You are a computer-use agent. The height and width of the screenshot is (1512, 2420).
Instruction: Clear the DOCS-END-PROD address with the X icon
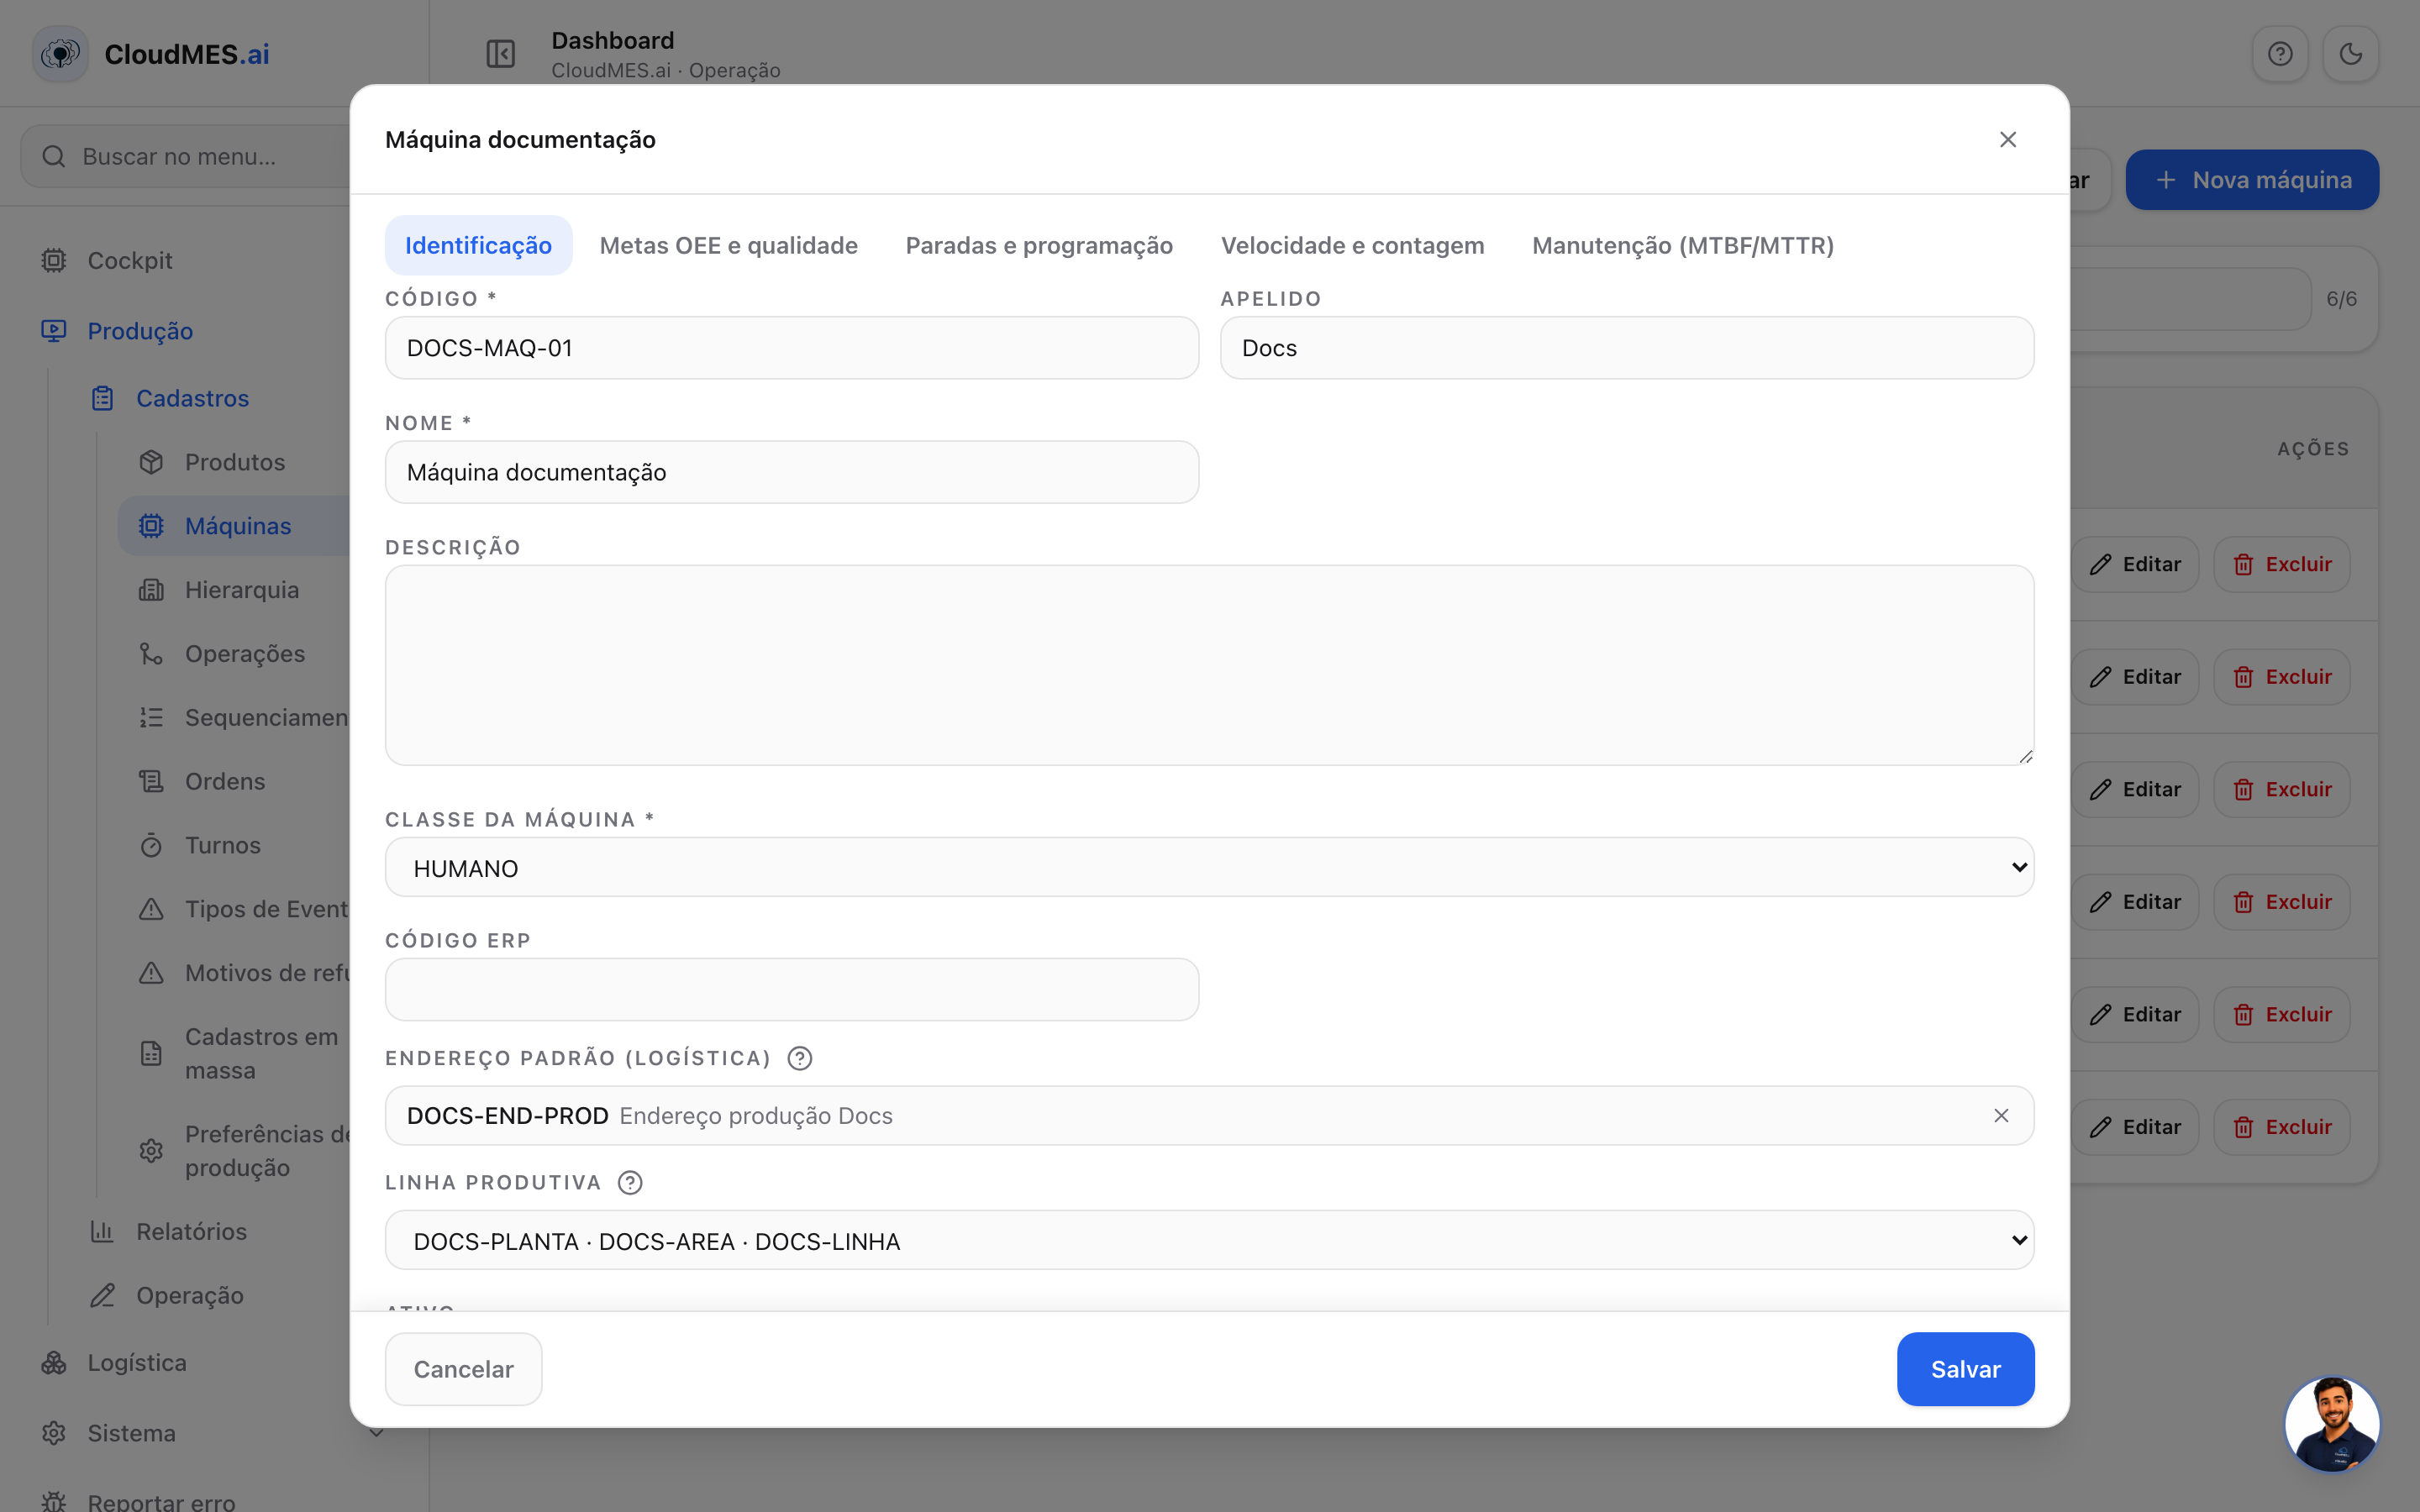point(2001,1115)
